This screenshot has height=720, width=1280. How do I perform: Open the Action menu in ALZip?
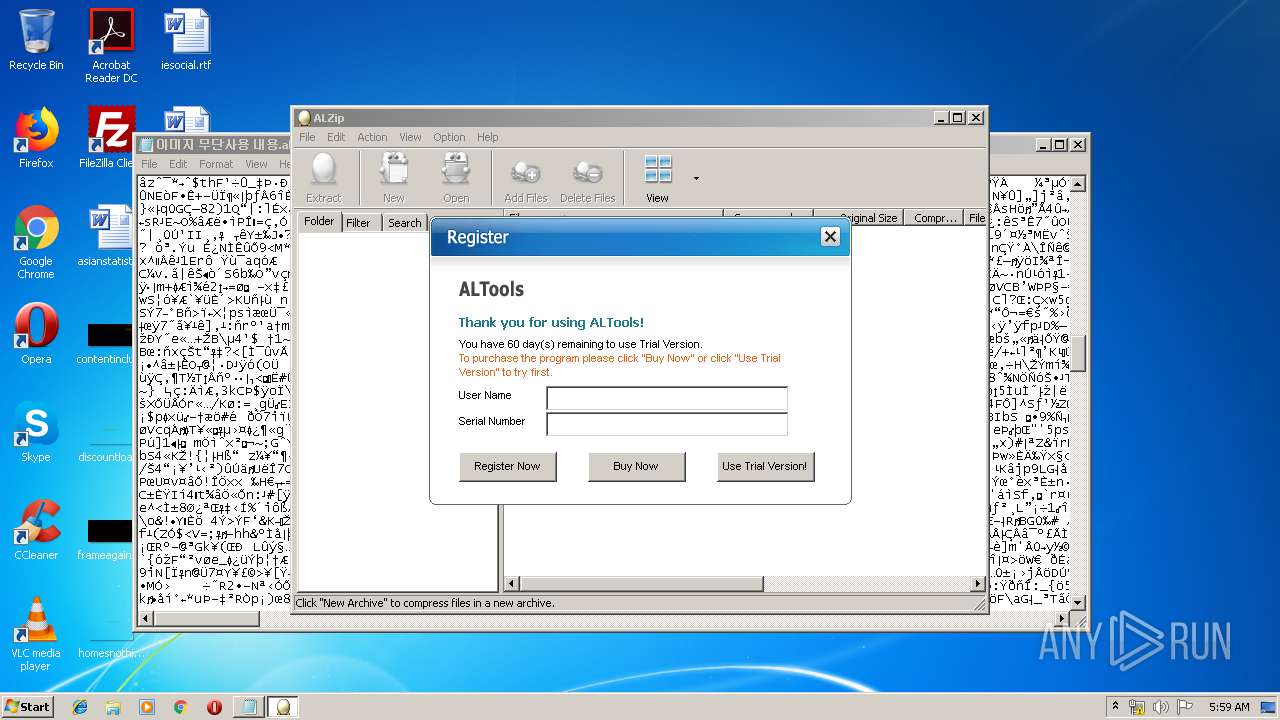(372, 137)
